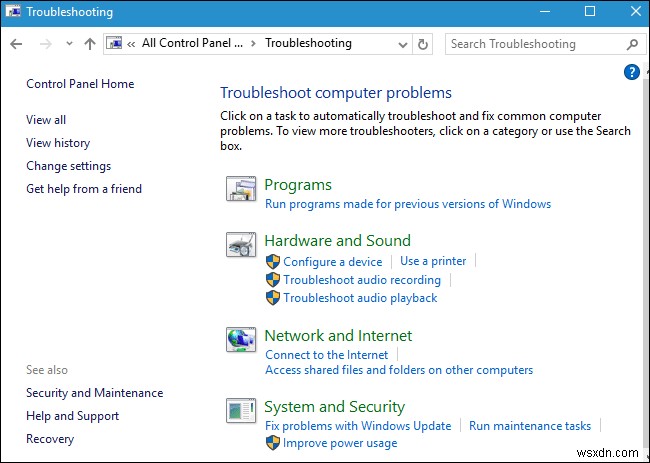
Task: Minimize the Troubleshooting window
Action: (545, 12)
